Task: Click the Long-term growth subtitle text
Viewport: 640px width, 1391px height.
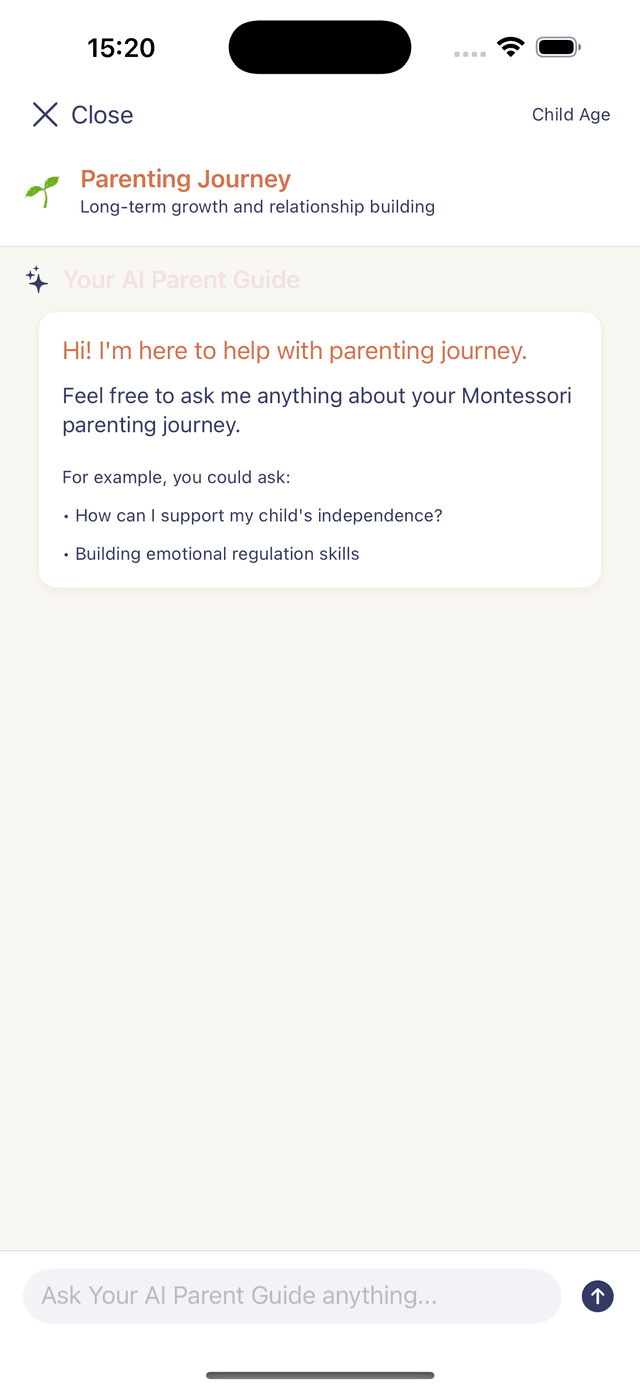Action: (257, 206)
